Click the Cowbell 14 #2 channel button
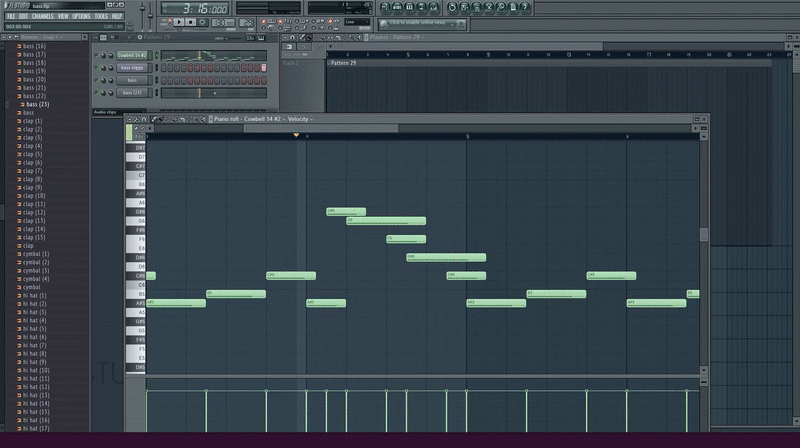The image size is (800, 448). [132, 55]
